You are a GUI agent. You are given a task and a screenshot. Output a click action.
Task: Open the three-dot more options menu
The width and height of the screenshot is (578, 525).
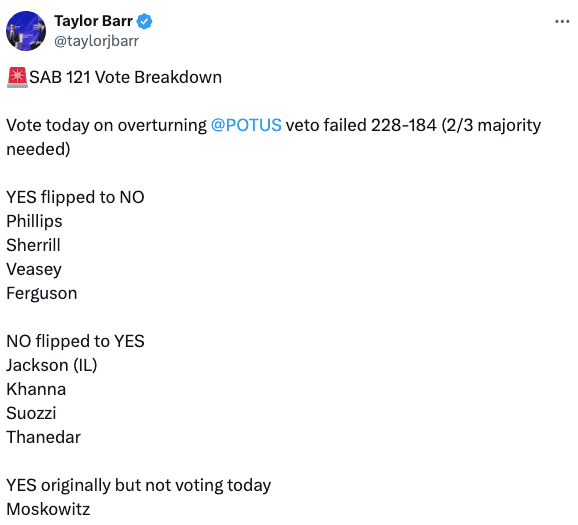click(x=562, y=22)
